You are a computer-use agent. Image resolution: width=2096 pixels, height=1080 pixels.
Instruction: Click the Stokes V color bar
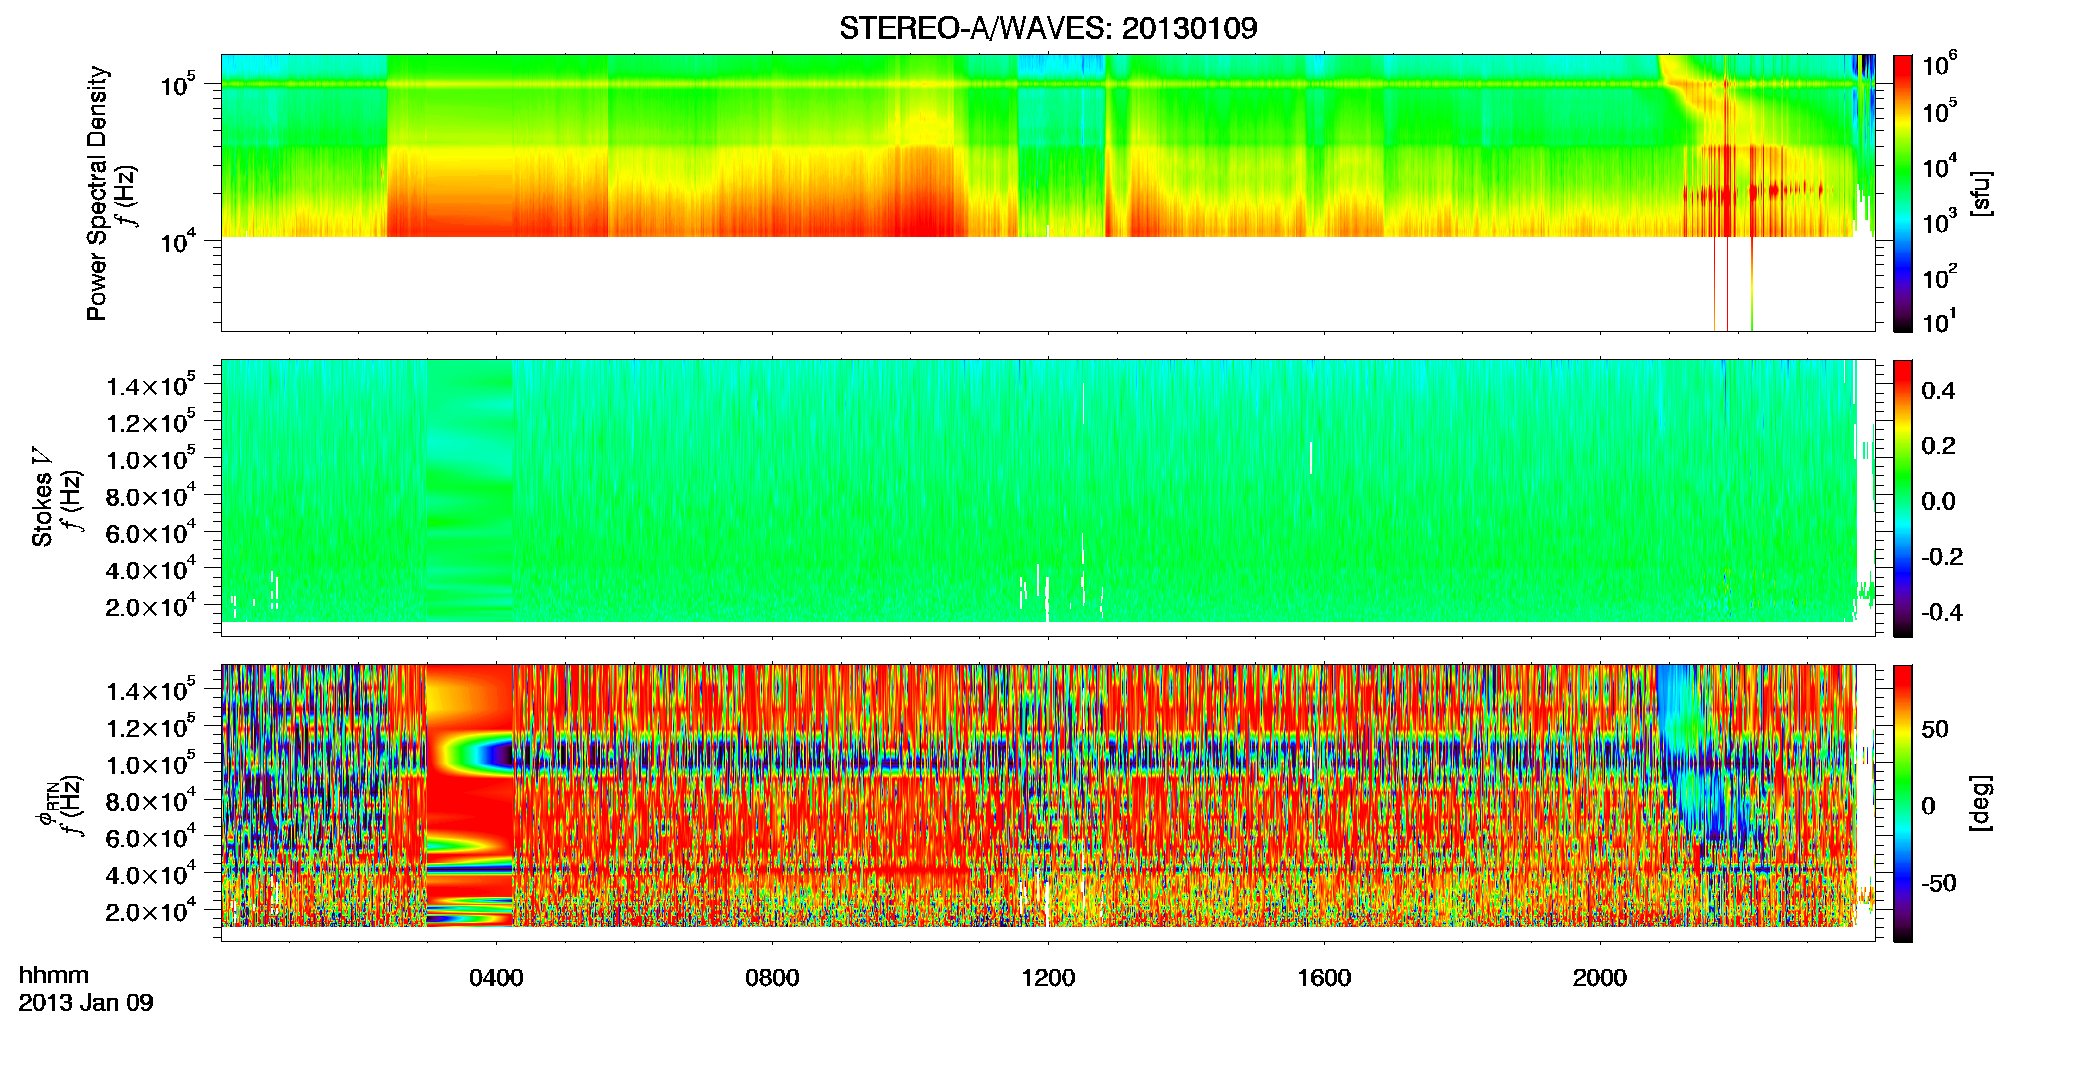click(x=1903, y=498)
